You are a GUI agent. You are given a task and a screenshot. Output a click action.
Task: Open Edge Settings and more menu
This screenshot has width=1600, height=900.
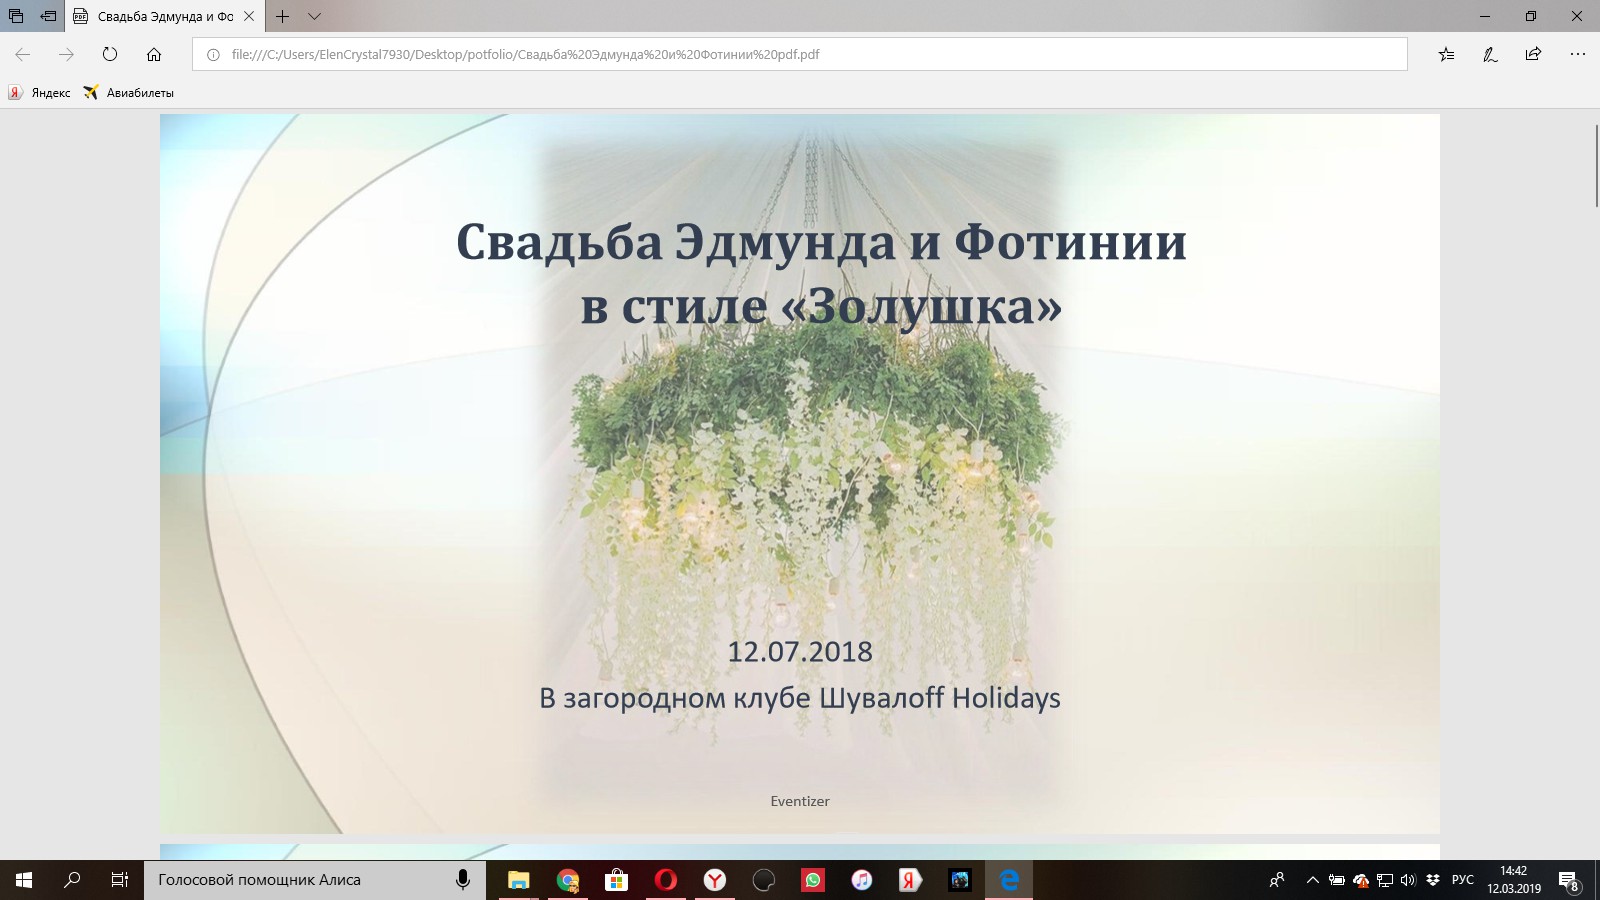coord(1578,54)
